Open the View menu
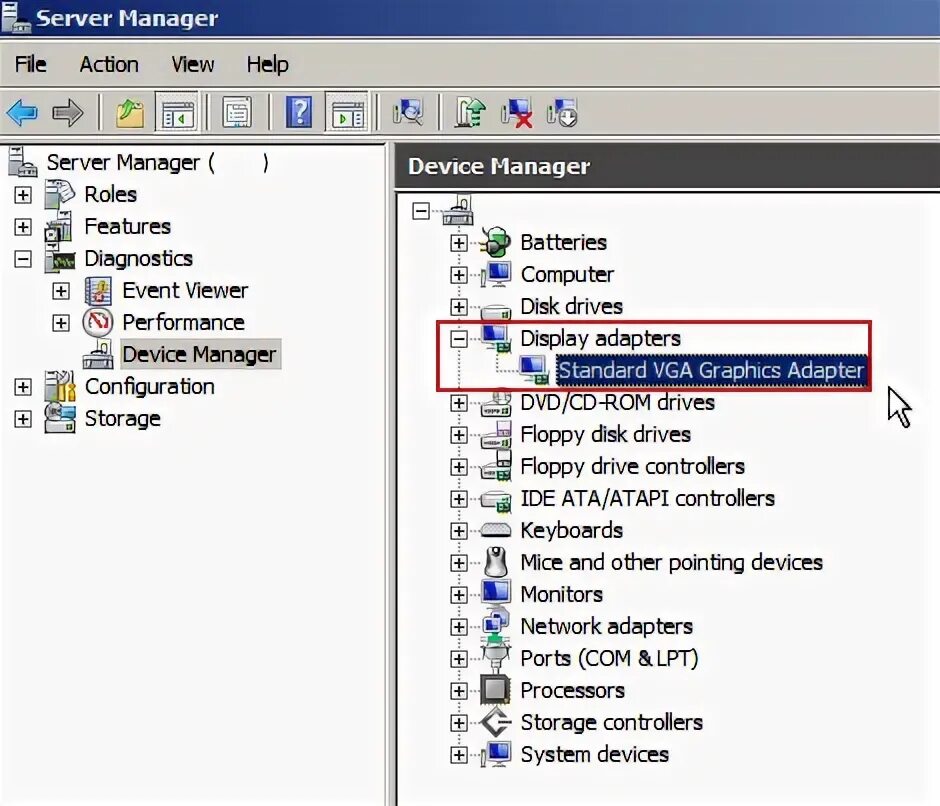 click(192, 64)
